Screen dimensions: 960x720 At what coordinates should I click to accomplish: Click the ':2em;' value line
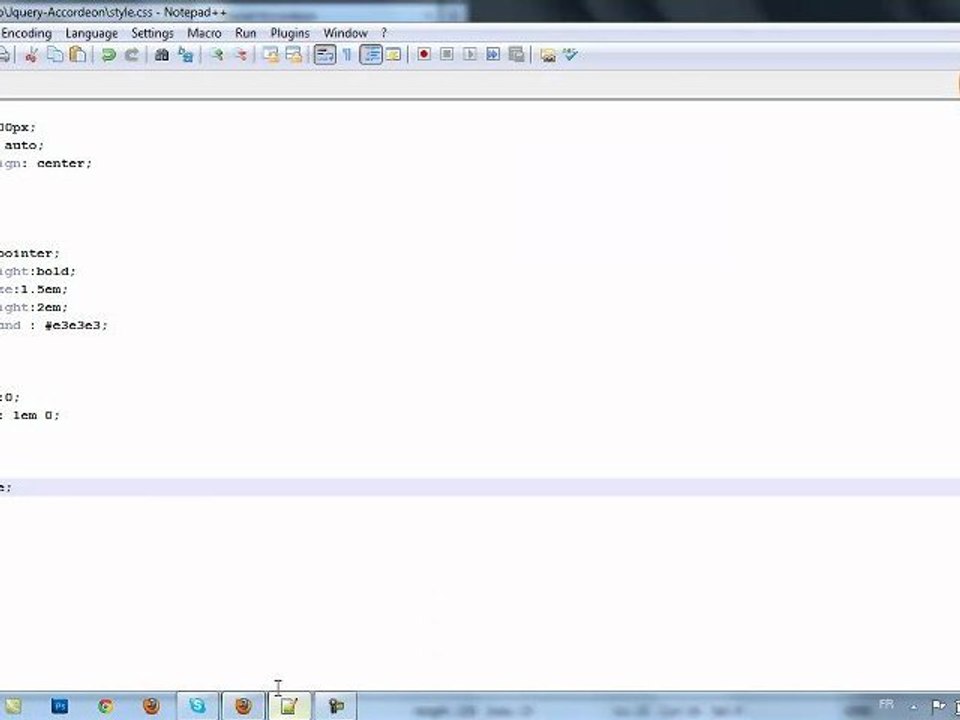pyautogui.click(x=48, y=307)
